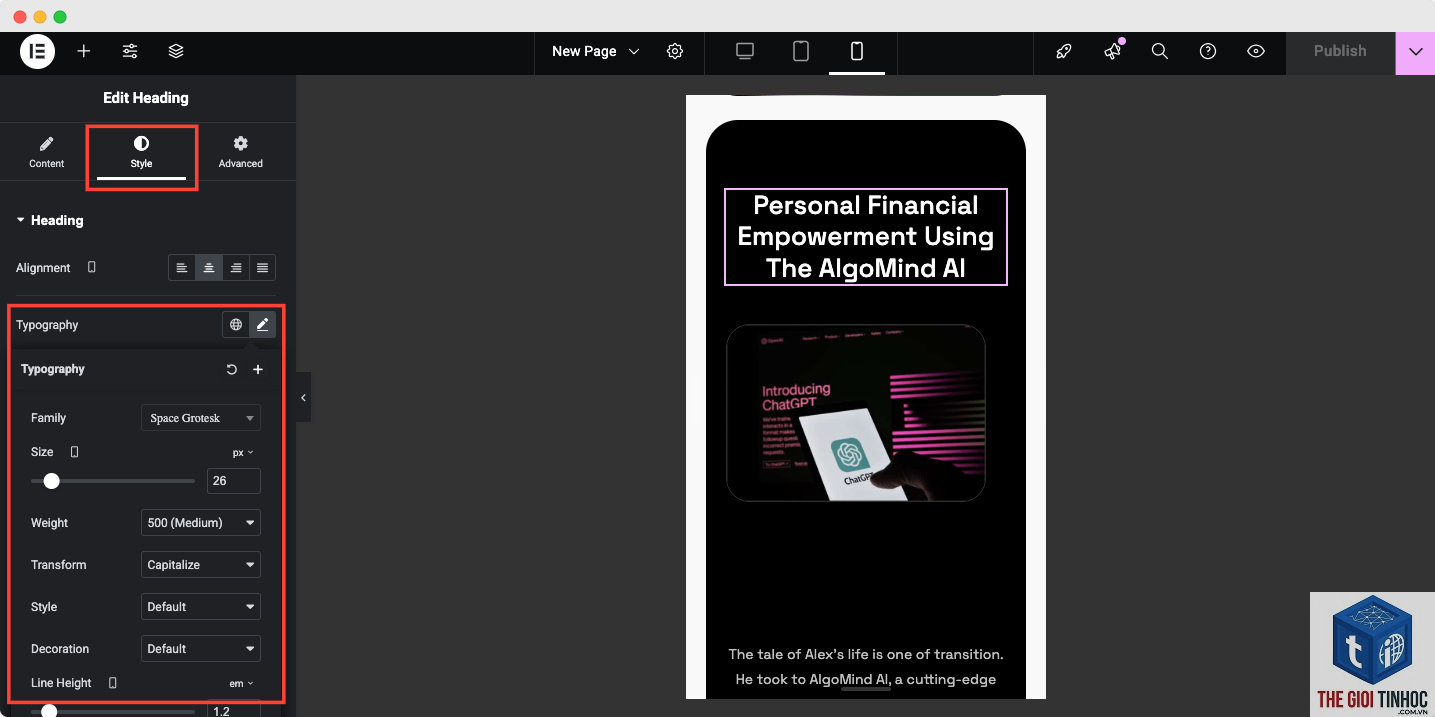The image size is (1435, 717).
Task: Add new global font plus icon
Action: pyautogui.click(x=258, y=369)
